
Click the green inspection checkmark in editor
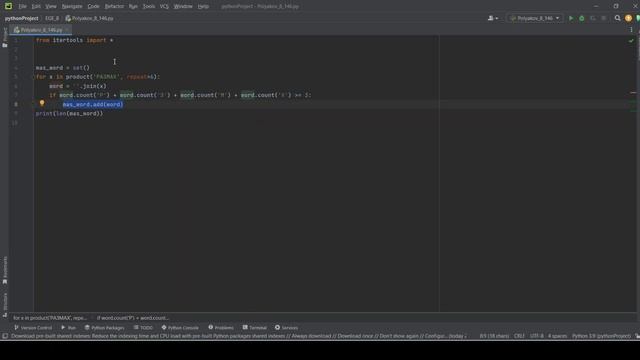tap(631, 41)
